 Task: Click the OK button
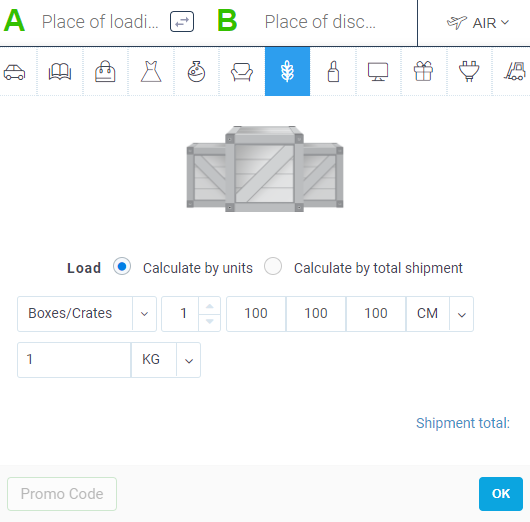(501, 494)
